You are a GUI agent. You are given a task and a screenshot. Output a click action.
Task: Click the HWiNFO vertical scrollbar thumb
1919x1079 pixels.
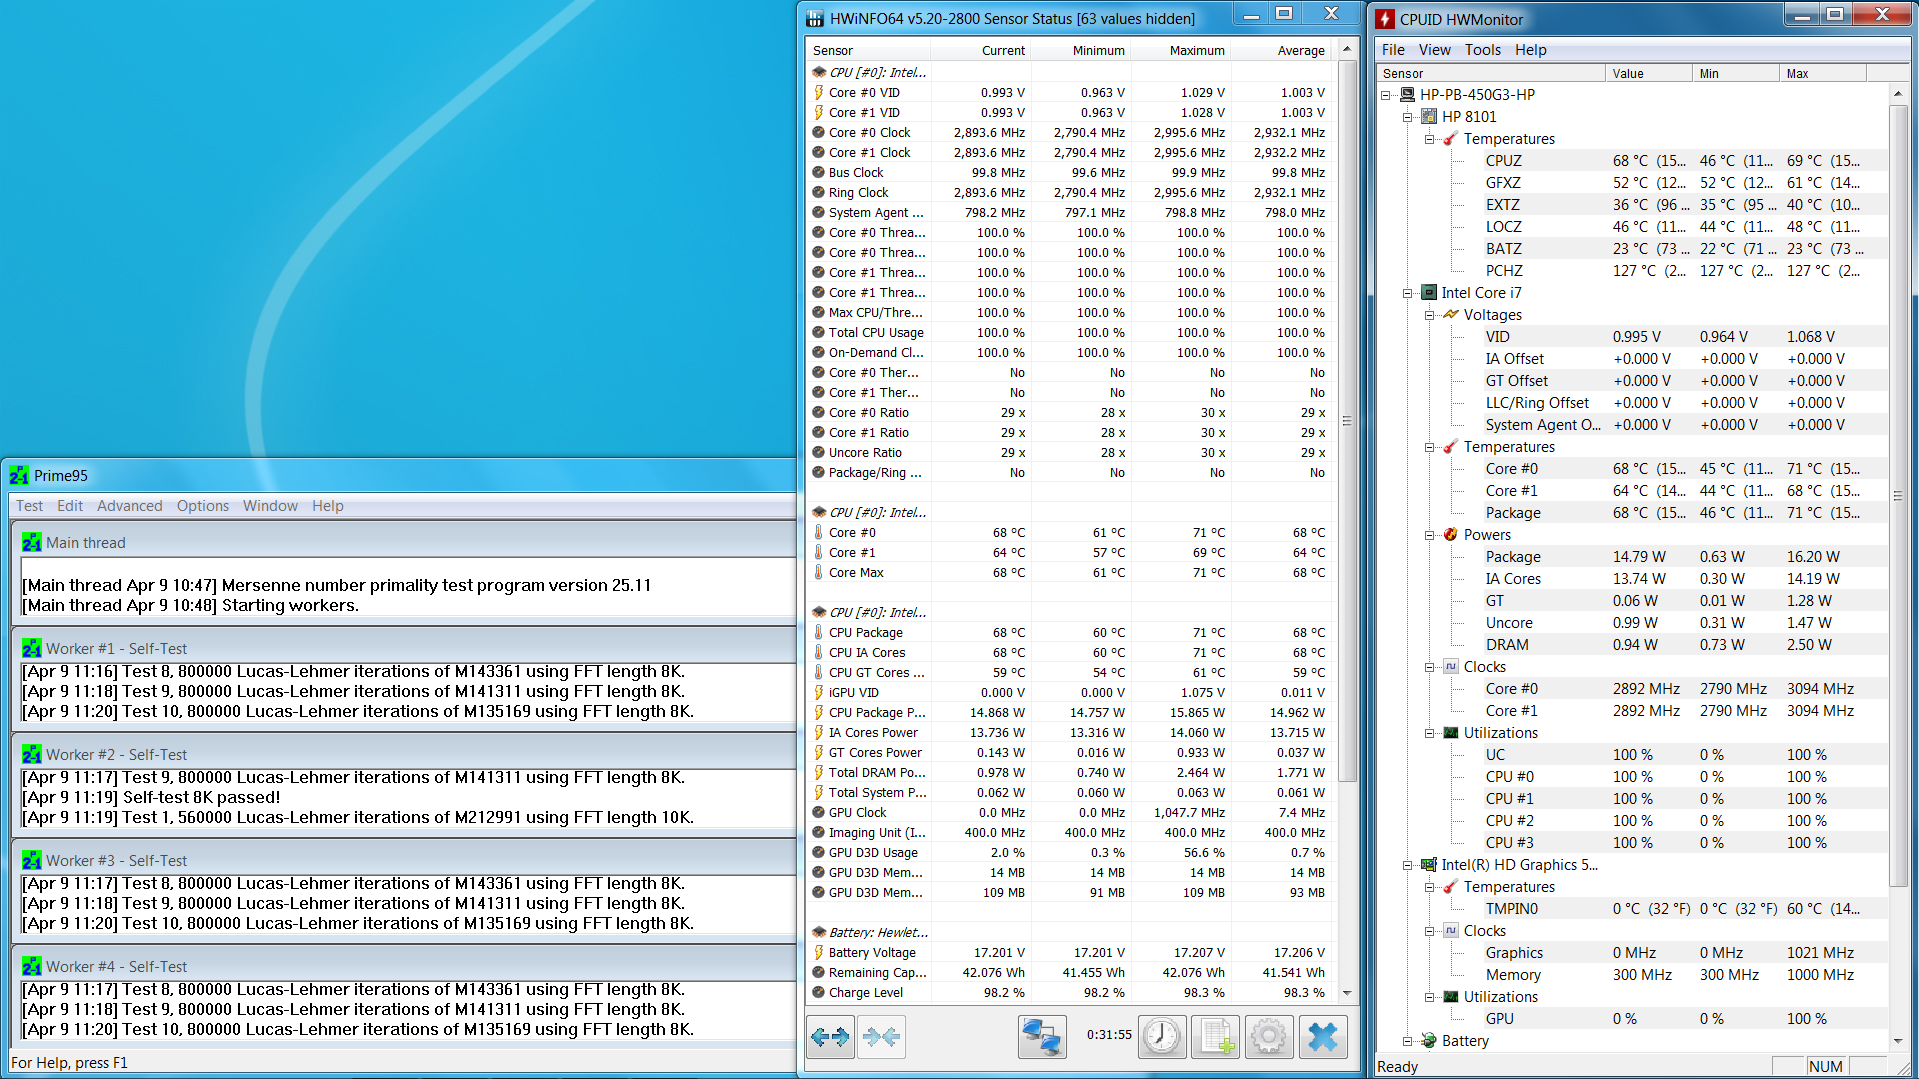pyautogui.click(x=1347, y=421)
